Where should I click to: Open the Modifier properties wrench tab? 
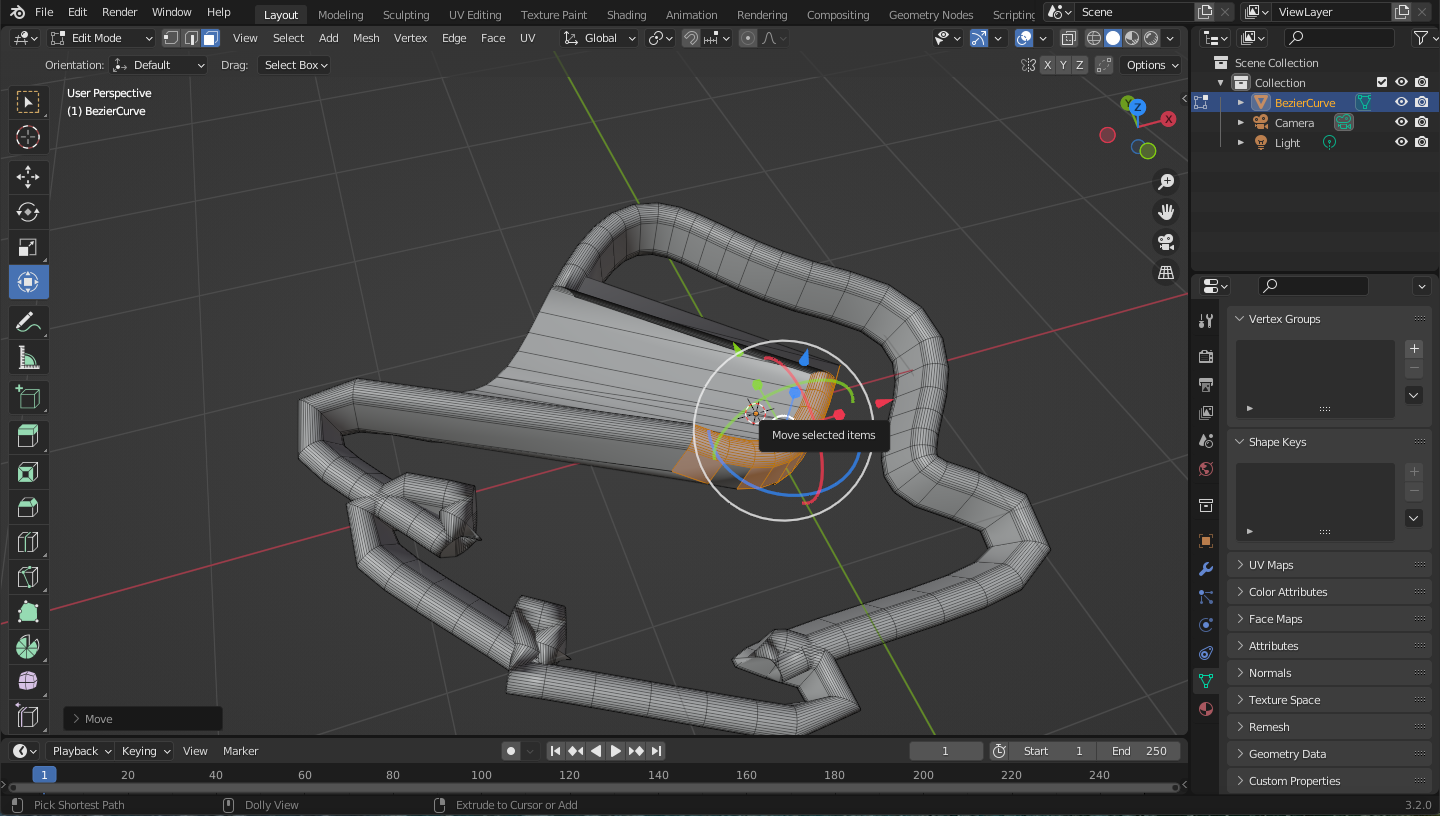[x=1206, y=569]
